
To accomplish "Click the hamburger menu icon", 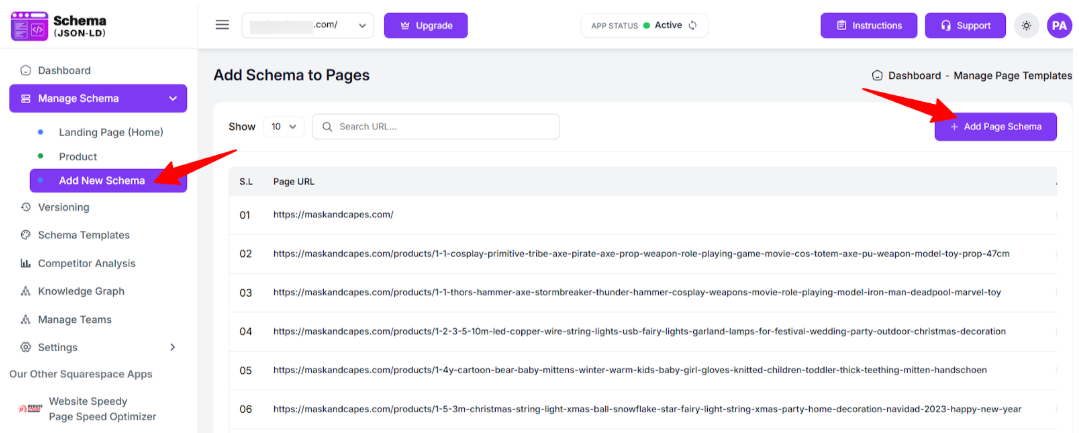I will 222,25.
